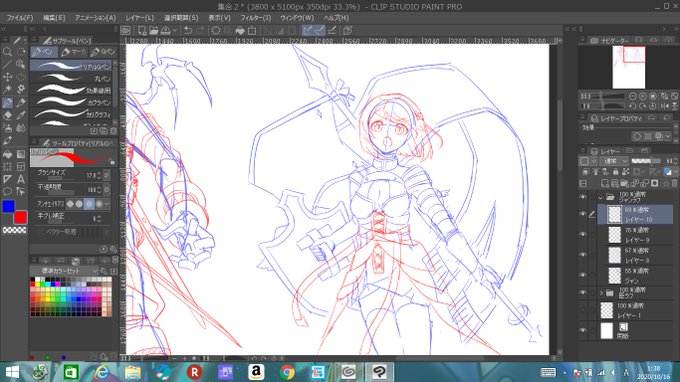The width and height of the screenshot is (680, 382).
Task: Select the Eyedropper tool
Action: (21, 115)
